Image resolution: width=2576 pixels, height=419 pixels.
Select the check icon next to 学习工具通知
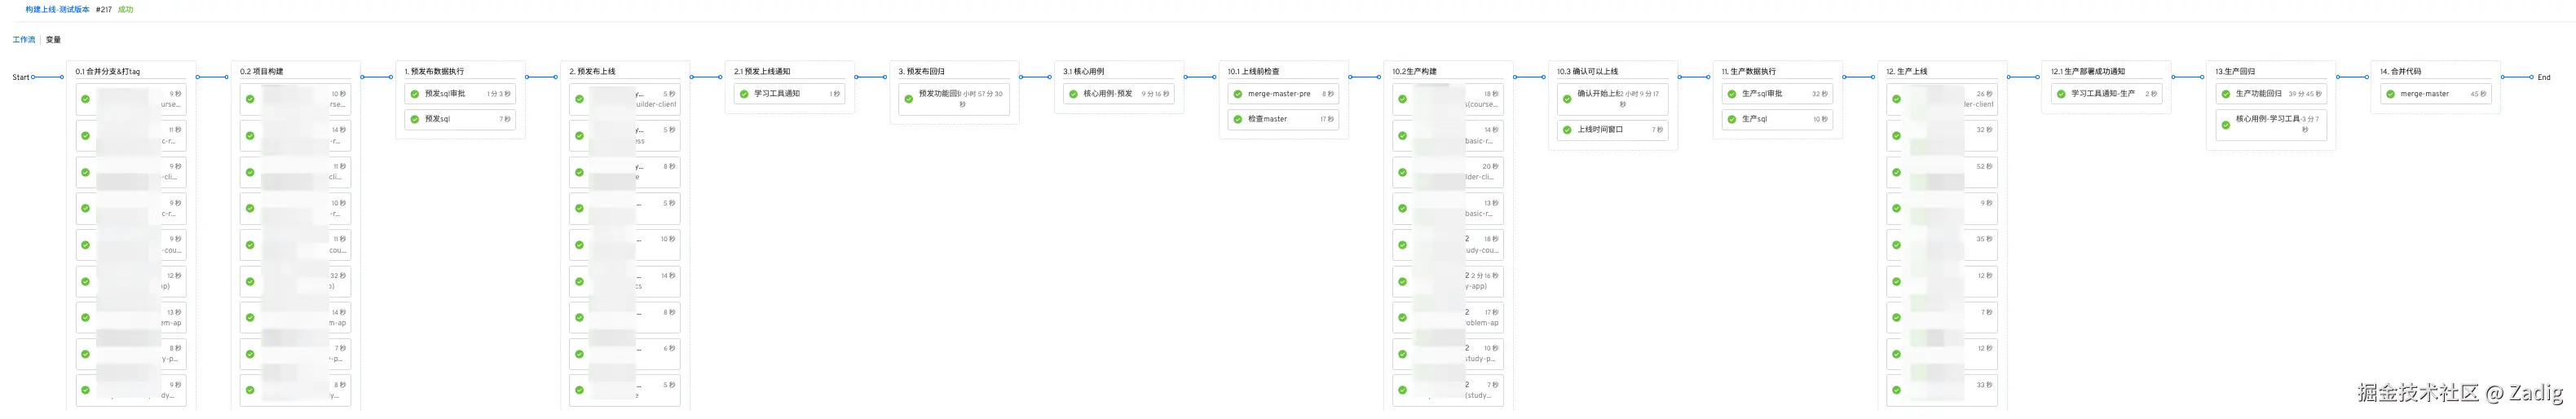point(744,94)
